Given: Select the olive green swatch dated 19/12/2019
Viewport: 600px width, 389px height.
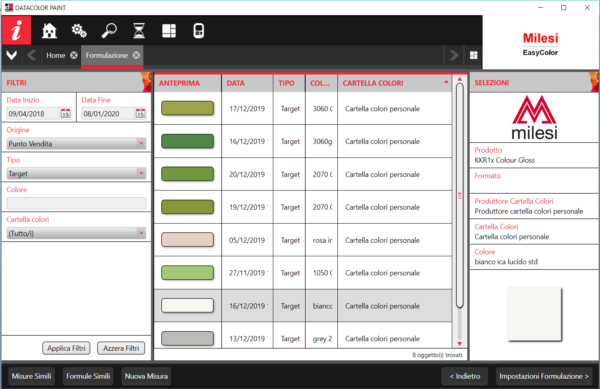Looking at the screenshot, I should (188, 207).
